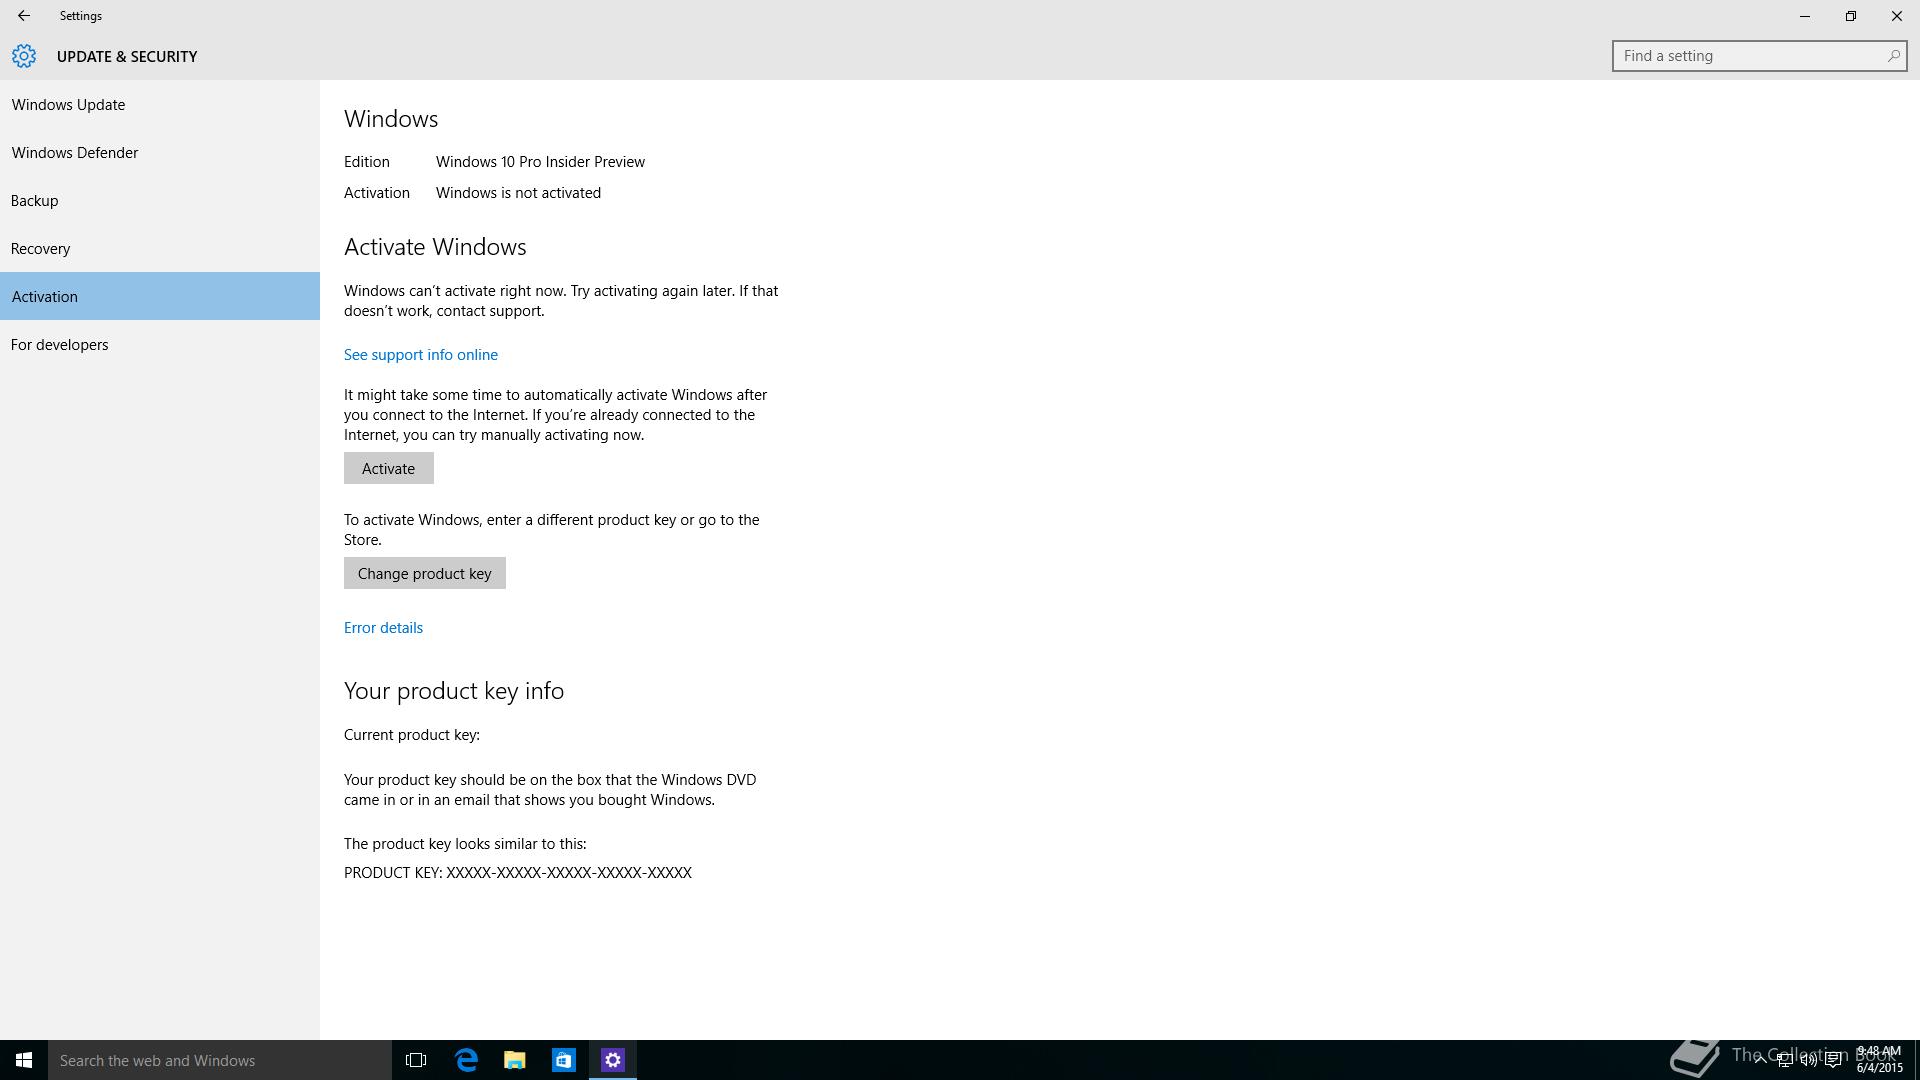Click 'Windows 10 Pro Insider Preview' edition text
1920x1080 pixels.
click(x=540, y=162)
